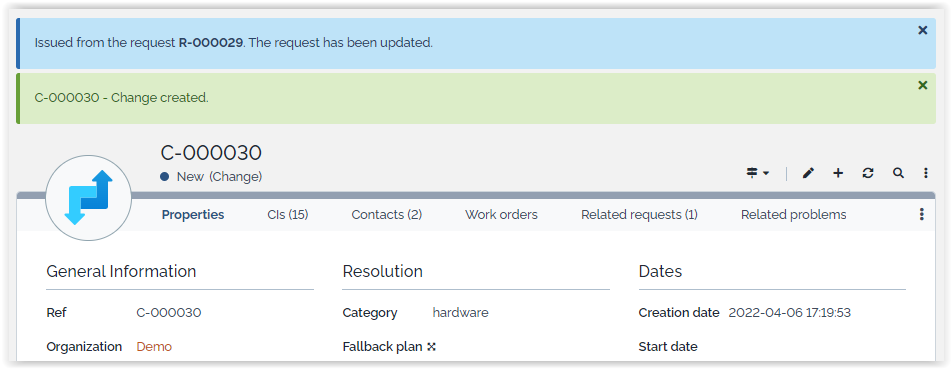Switch to the CIs (15) tab
Screen dimensions: 952x369
(x=288, y=215)
